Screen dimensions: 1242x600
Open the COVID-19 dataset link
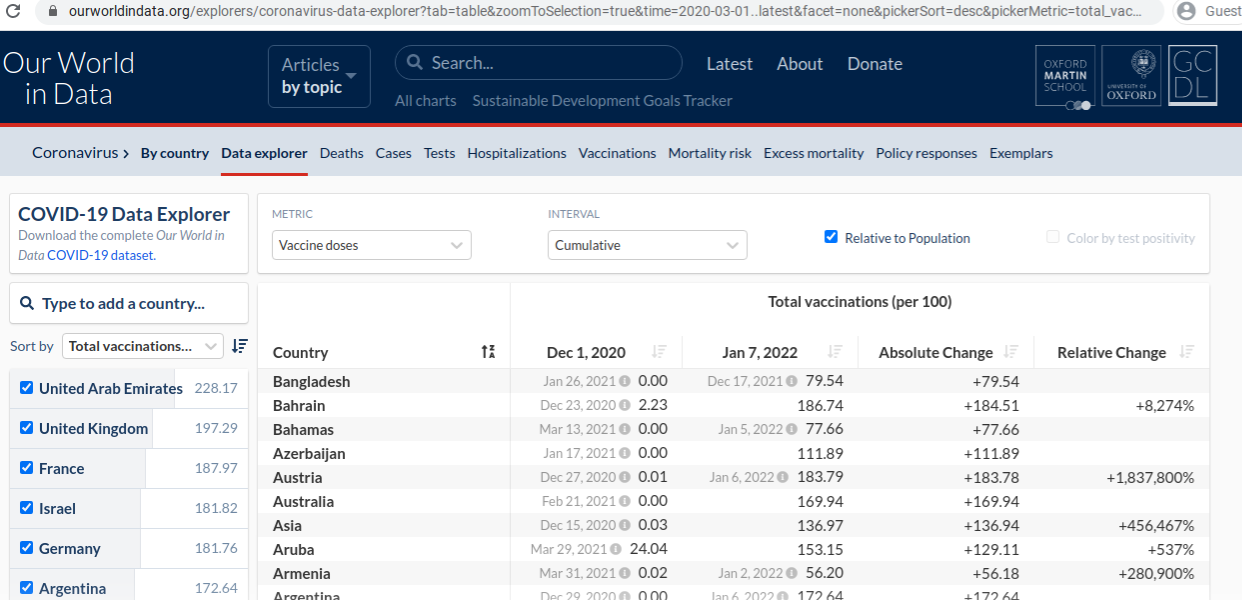[100, 255]
